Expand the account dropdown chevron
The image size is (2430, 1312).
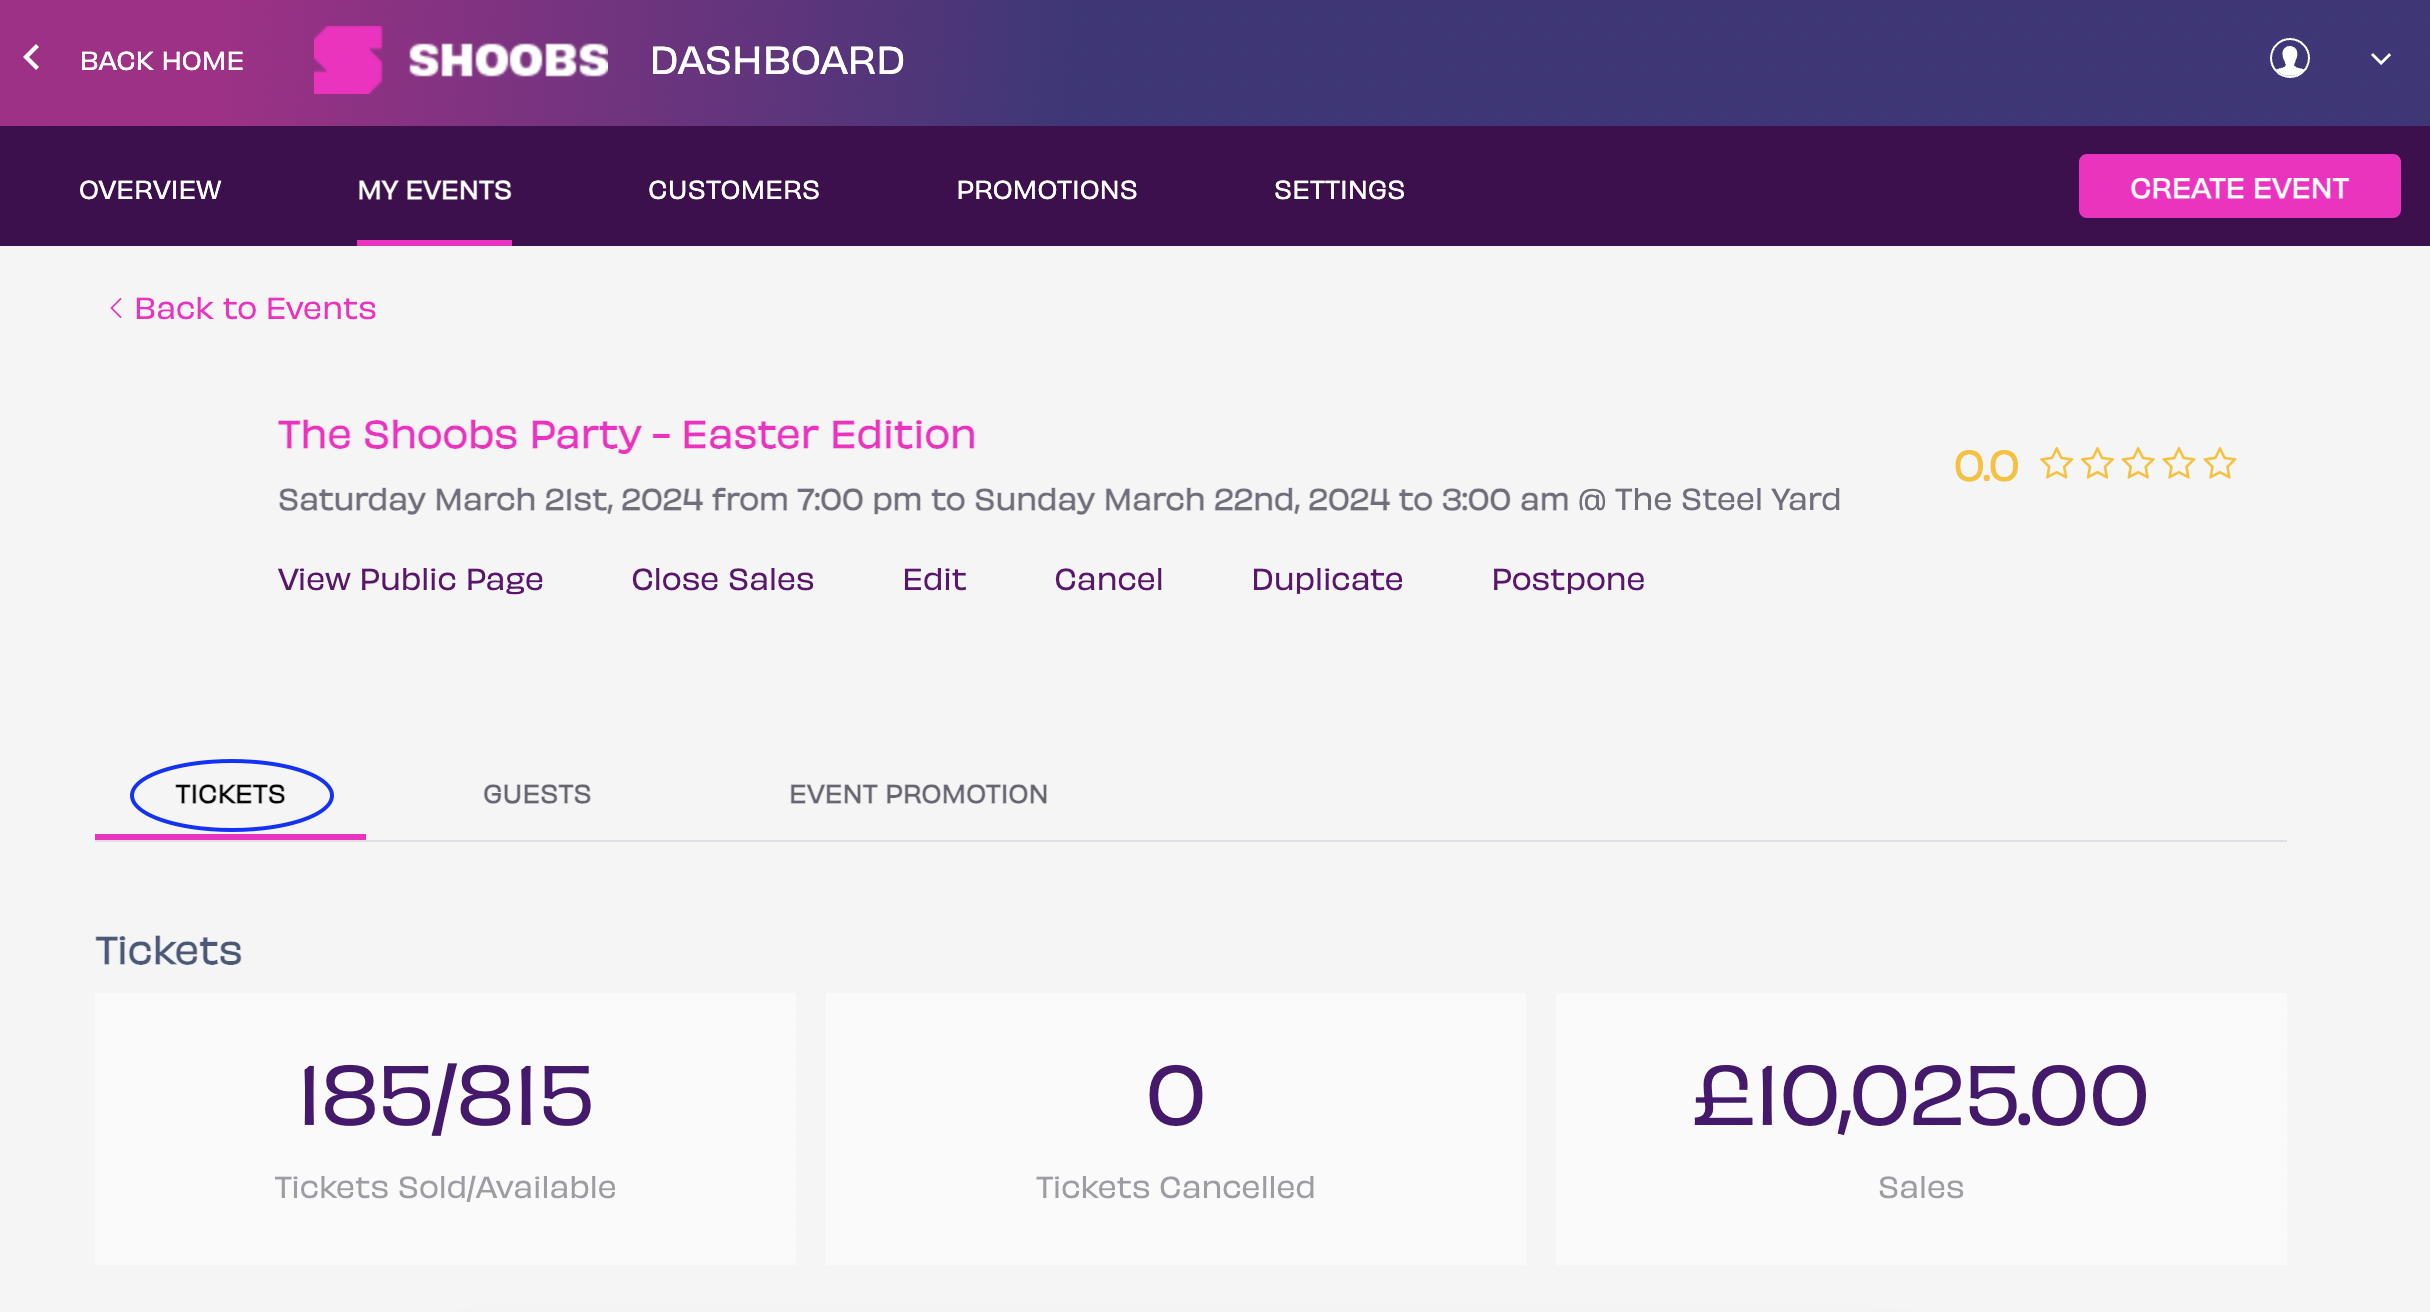coord(2381,59)
